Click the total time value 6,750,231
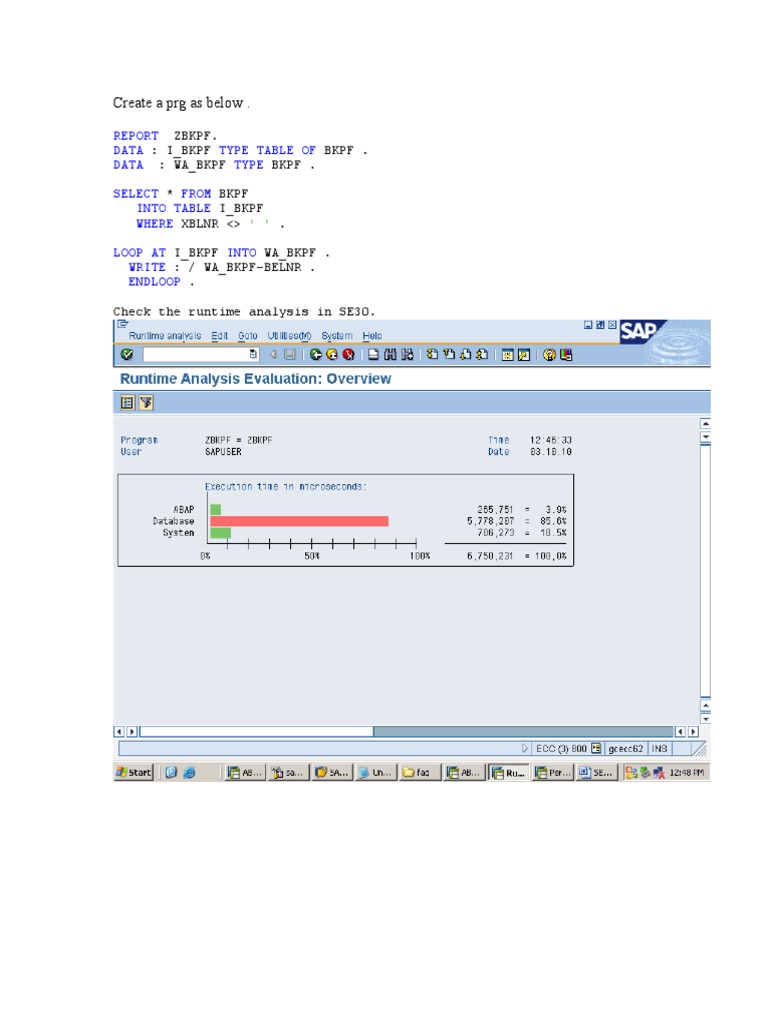This screenshot has width=768, height=1024. click(x=490, y=556)
